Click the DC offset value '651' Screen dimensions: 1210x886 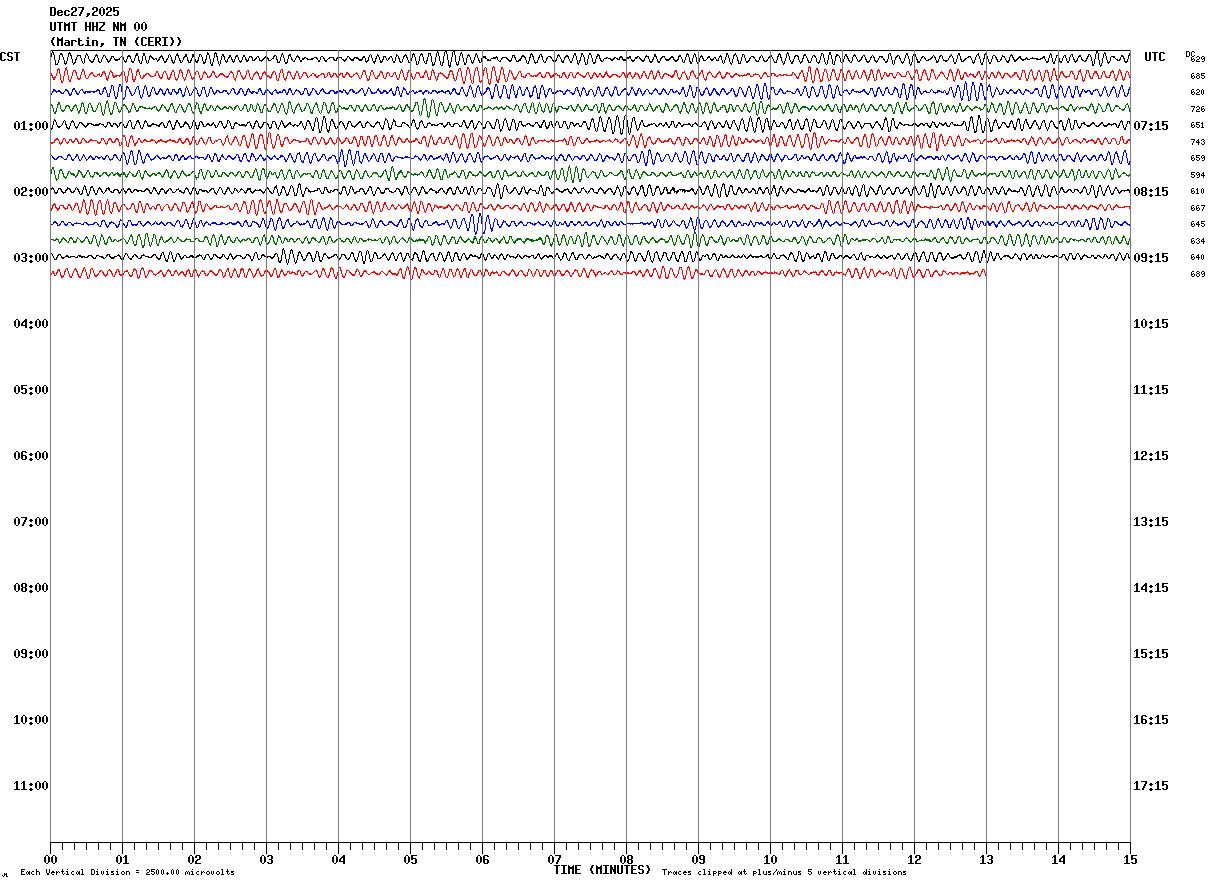[1198, 126]
